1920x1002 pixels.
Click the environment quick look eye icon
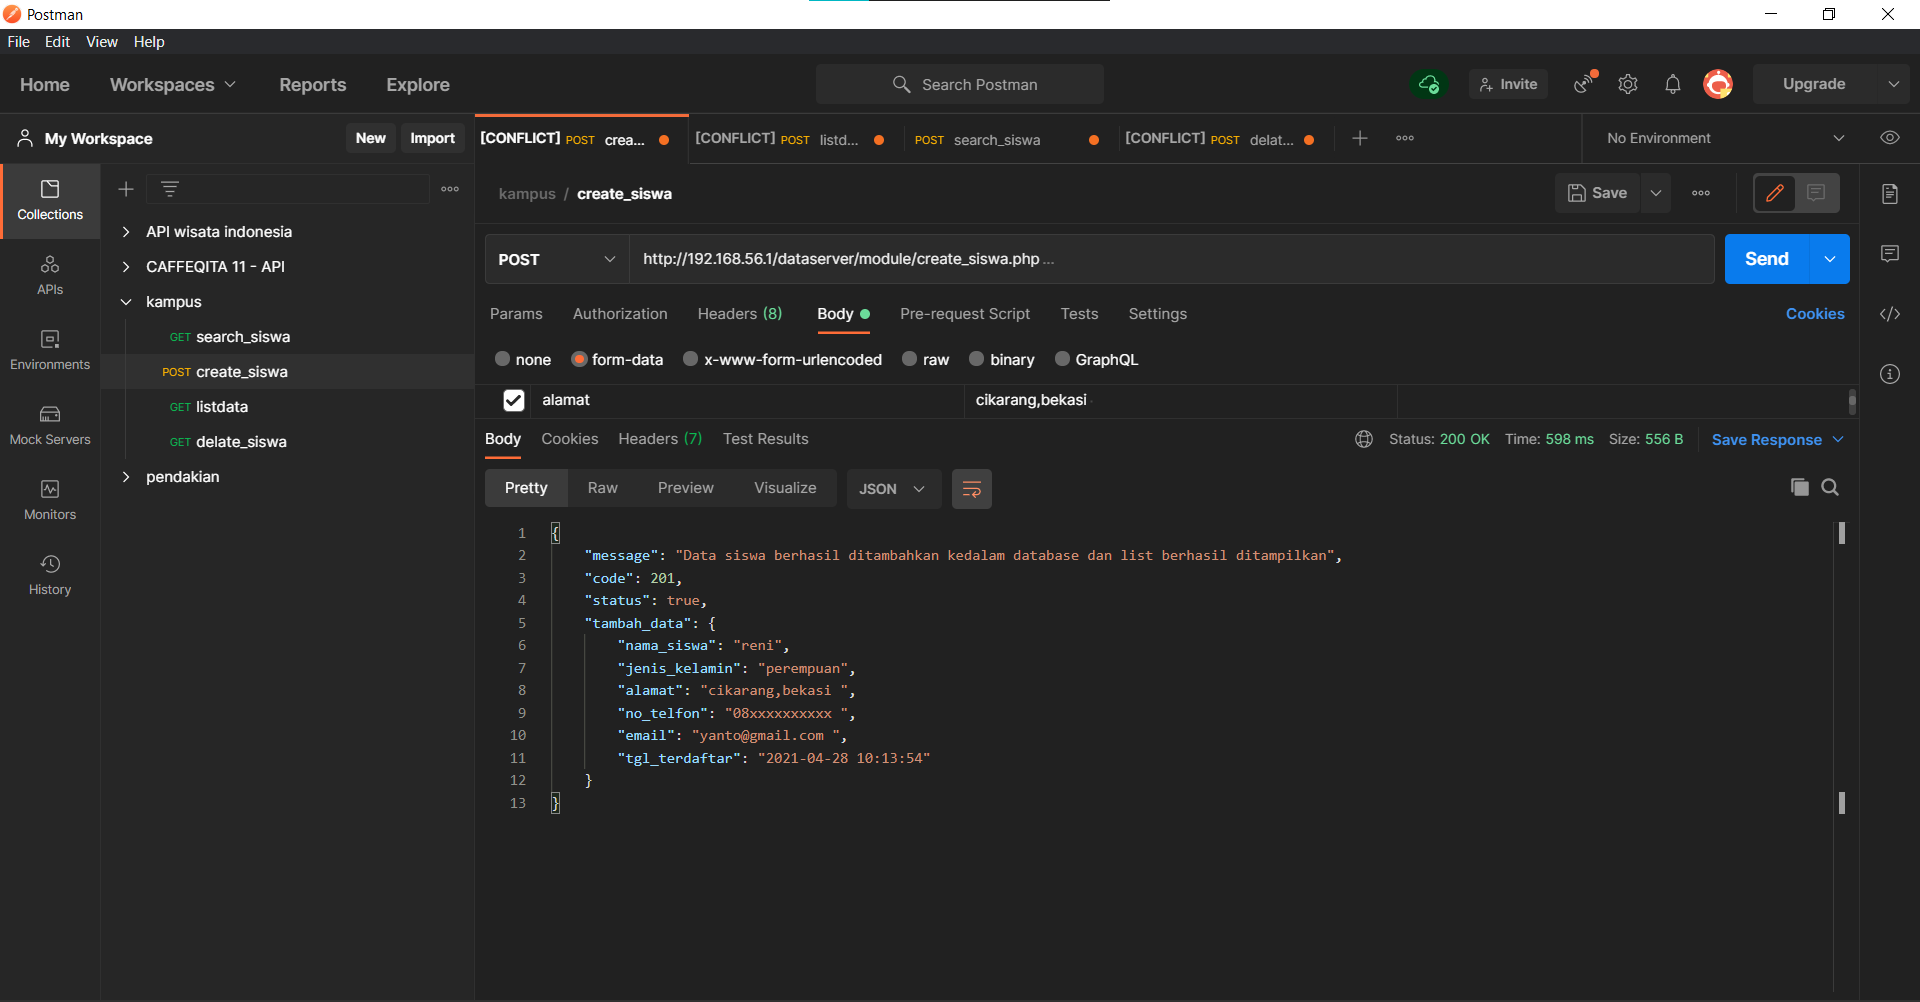[1890, 138]
